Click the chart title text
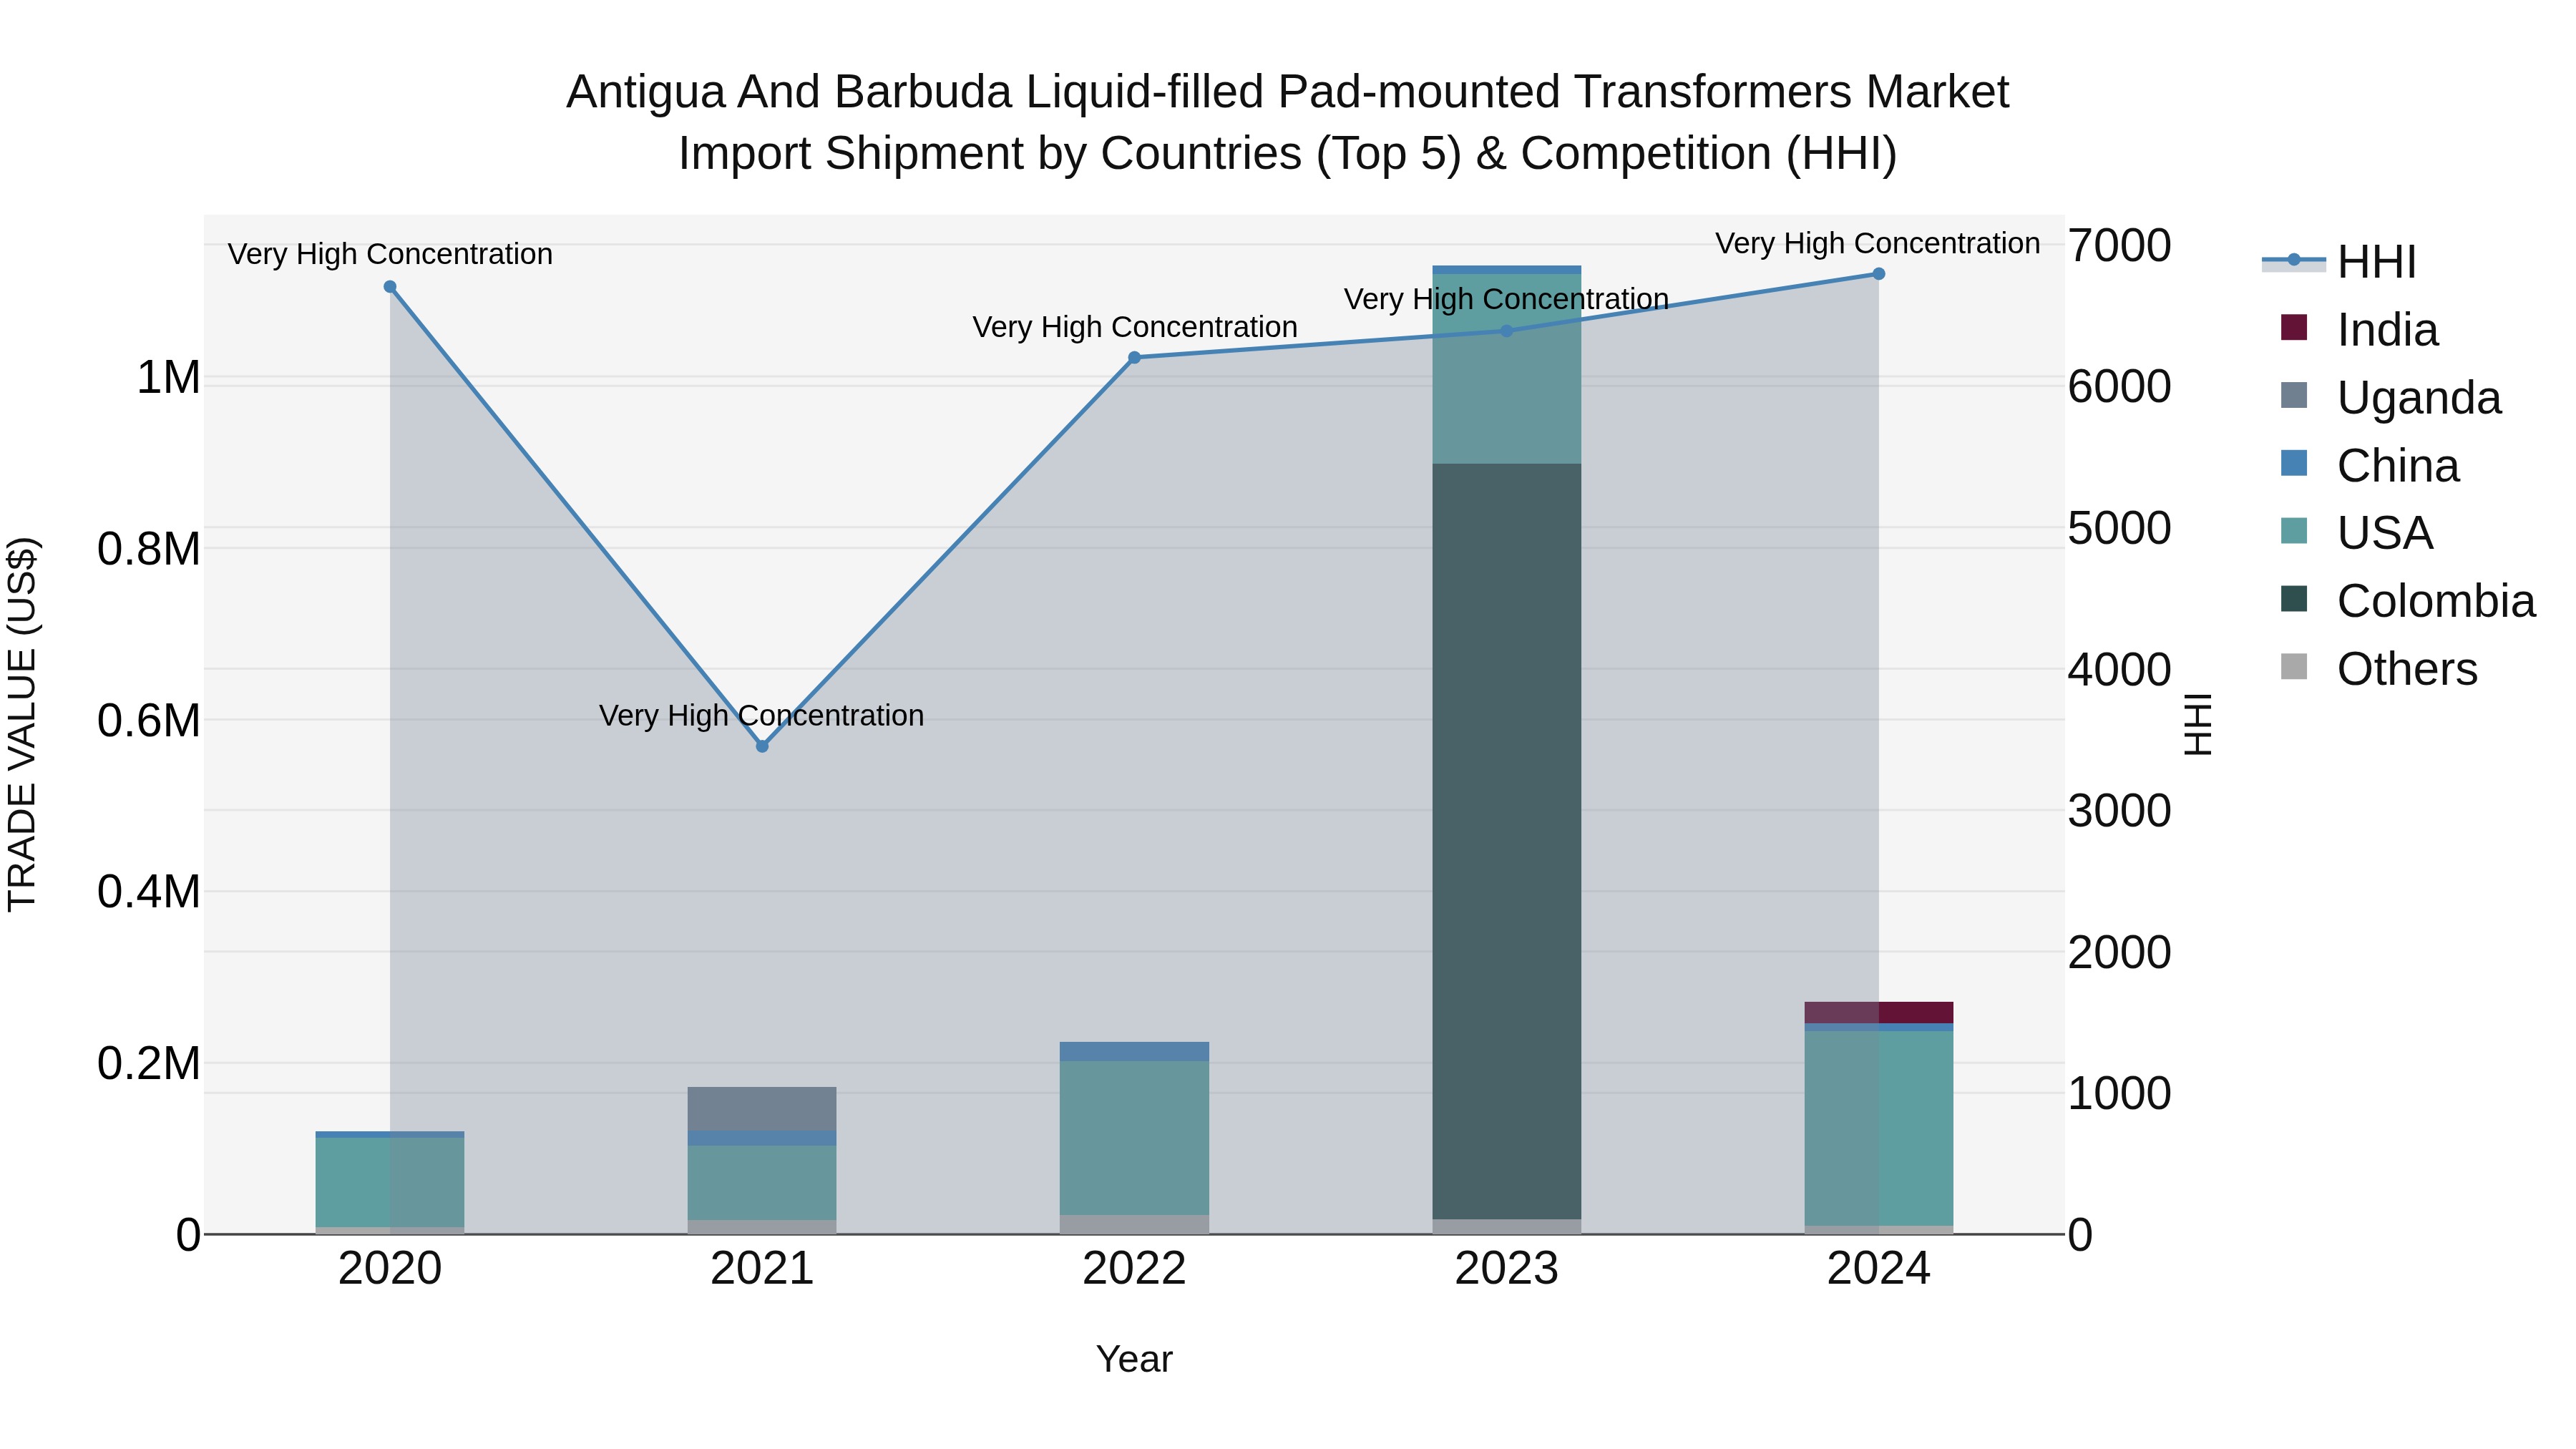The height and width of the screenshot is (1449, 2576). coord(1287,122)
